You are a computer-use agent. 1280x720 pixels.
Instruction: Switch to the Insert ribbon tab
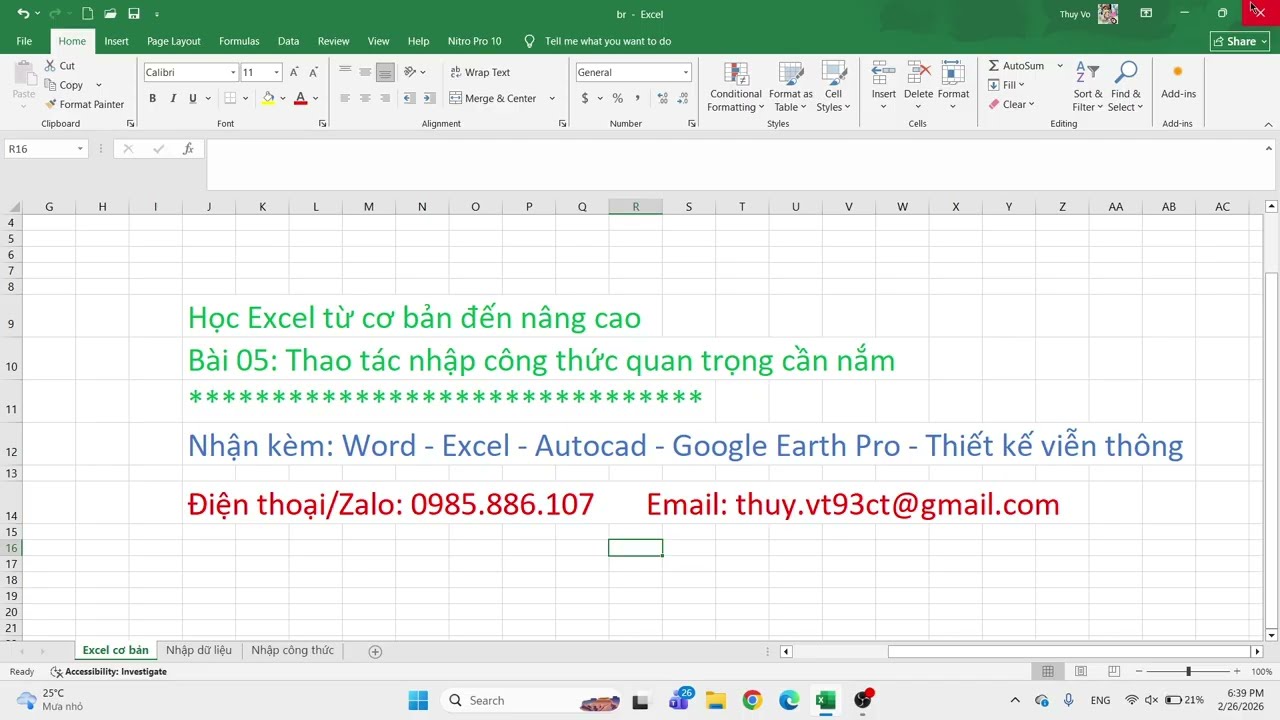pos(116,41)
